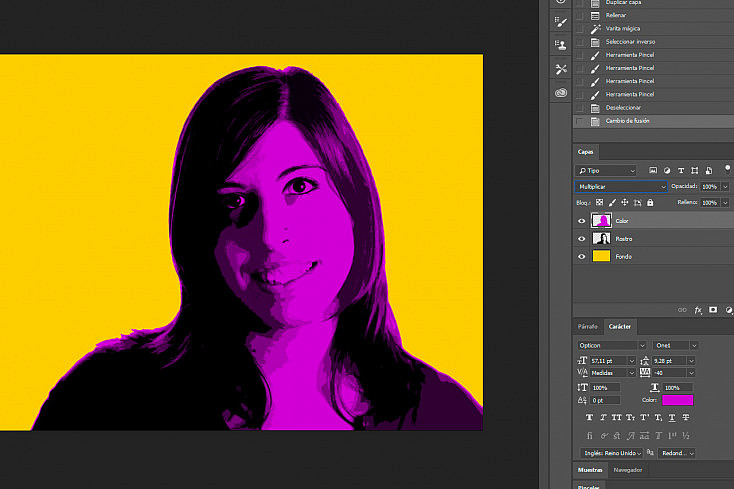Hide the Fondo layer
Image resolution: width=734 pixels, height=489 pixels.
(582, 256)
